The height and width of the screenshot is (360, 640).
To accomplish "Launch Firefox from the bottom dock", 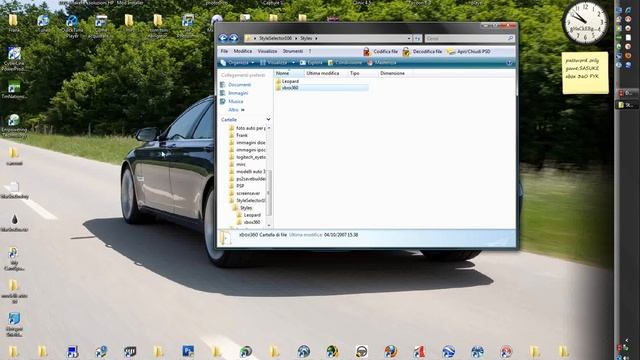I will [x=390, y=351].
